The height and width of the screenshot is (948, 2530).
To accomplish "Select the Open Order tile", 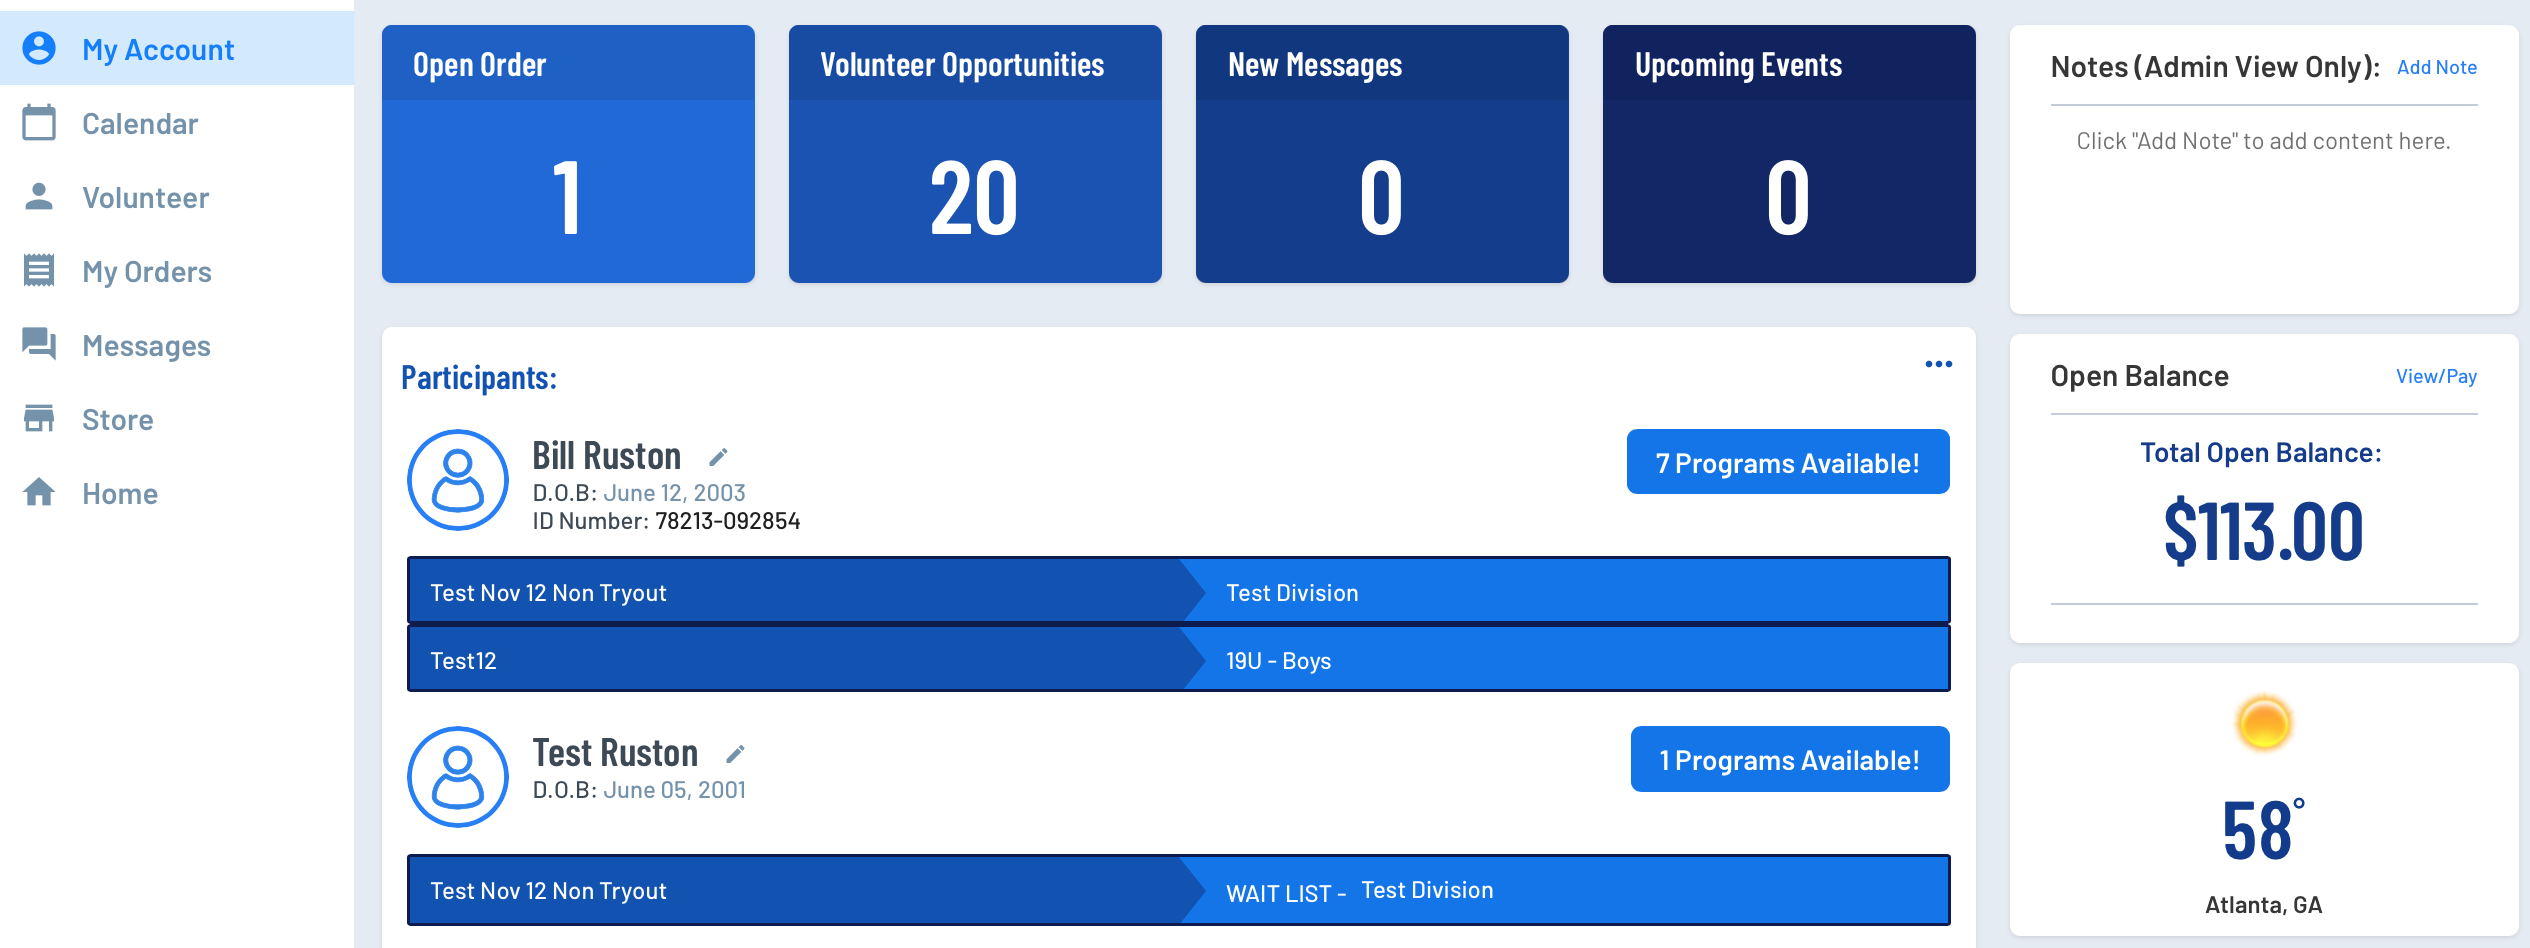I will (568, 154).
